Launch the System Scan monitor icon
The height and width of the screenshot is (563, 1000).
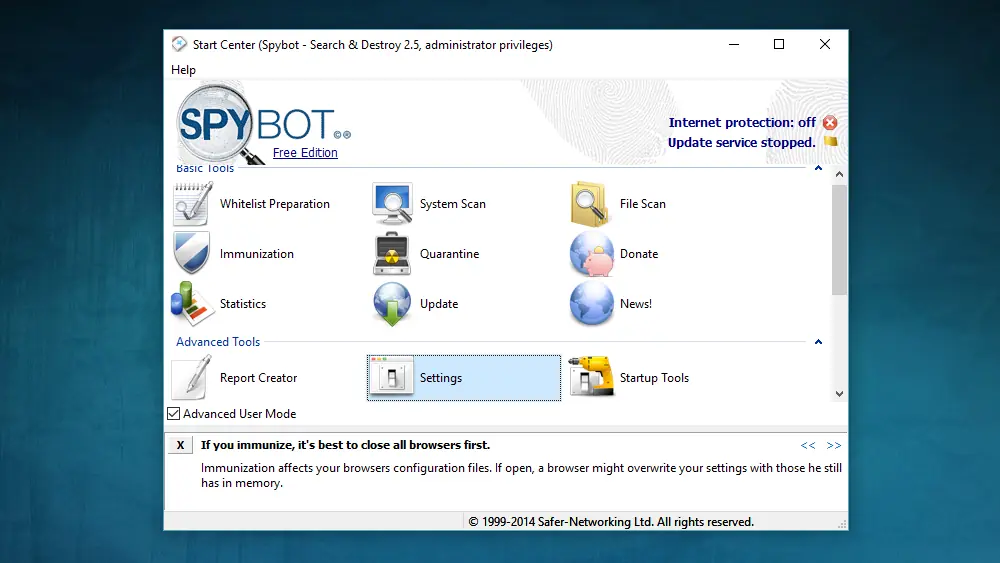392,203
